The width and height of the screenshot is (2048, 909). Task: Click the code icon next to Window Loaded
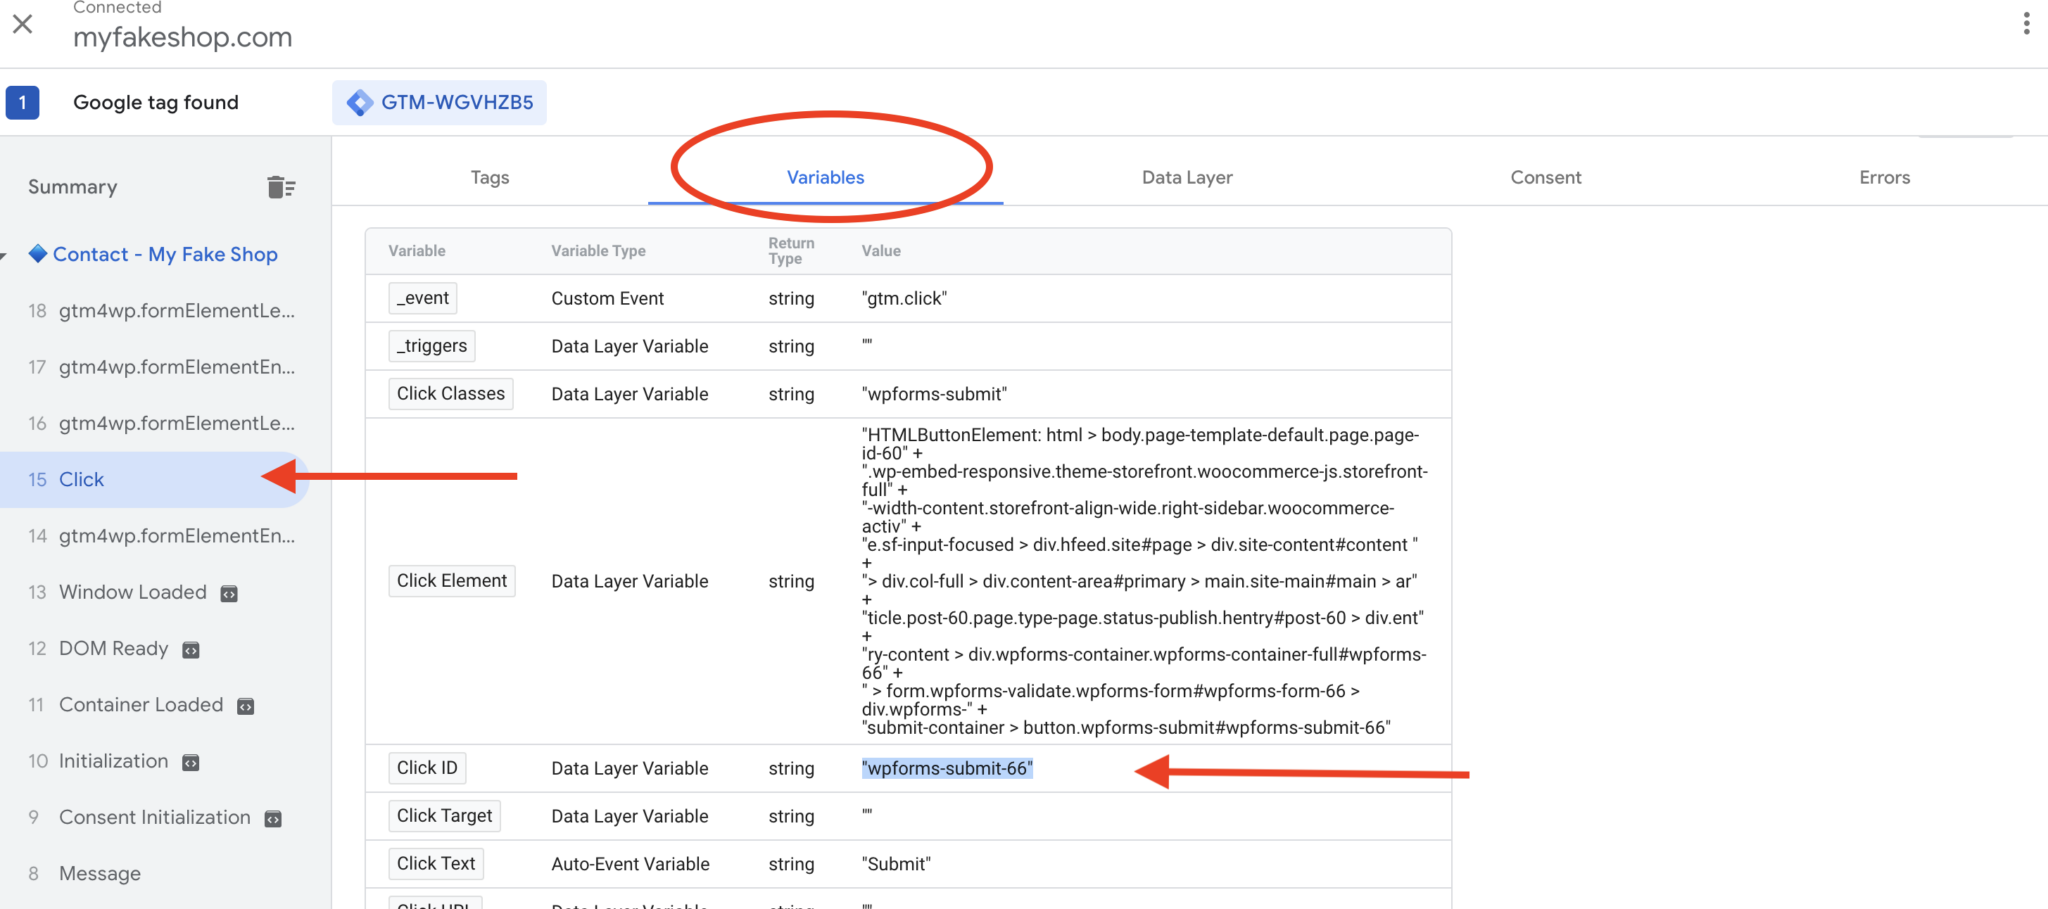click(228, 592)
